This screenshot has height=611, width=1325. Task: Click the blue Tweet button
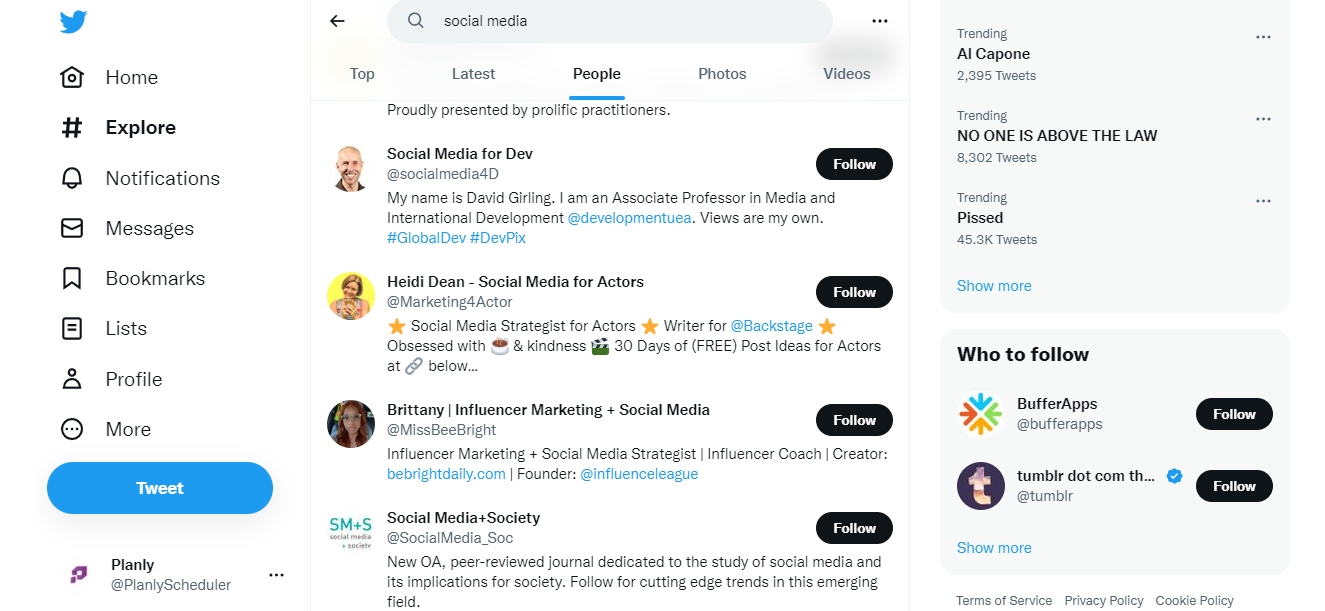160,488
